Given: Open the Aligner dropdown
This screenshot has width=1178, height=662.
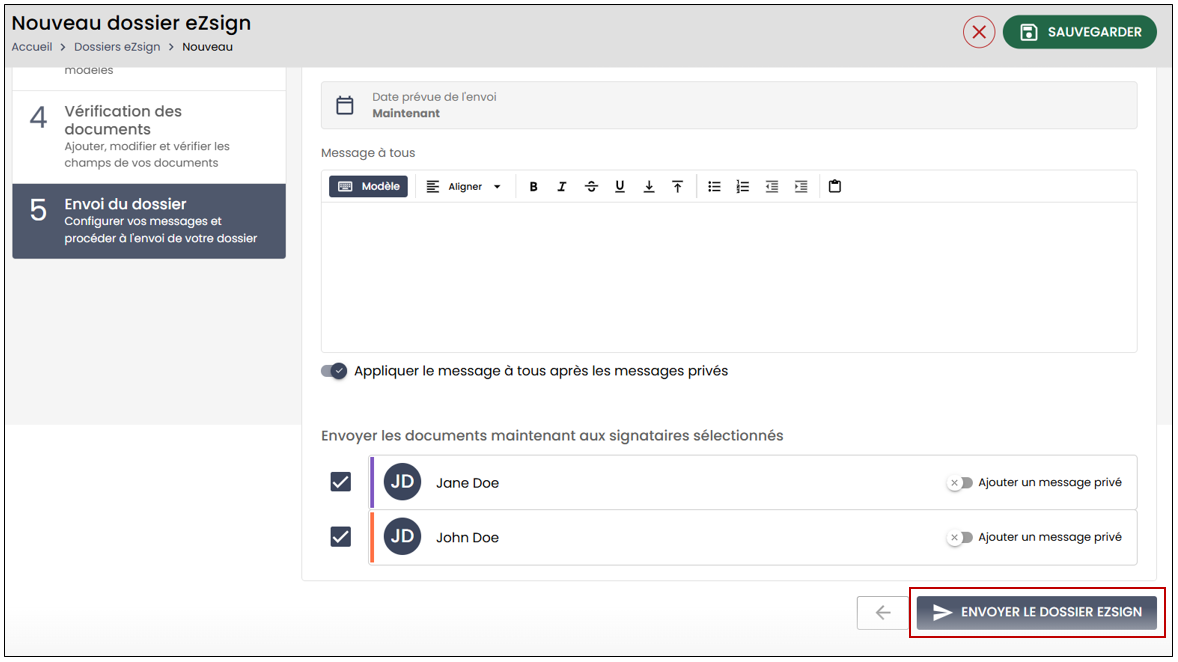Looking at the screenshot, I should point(464,186).
